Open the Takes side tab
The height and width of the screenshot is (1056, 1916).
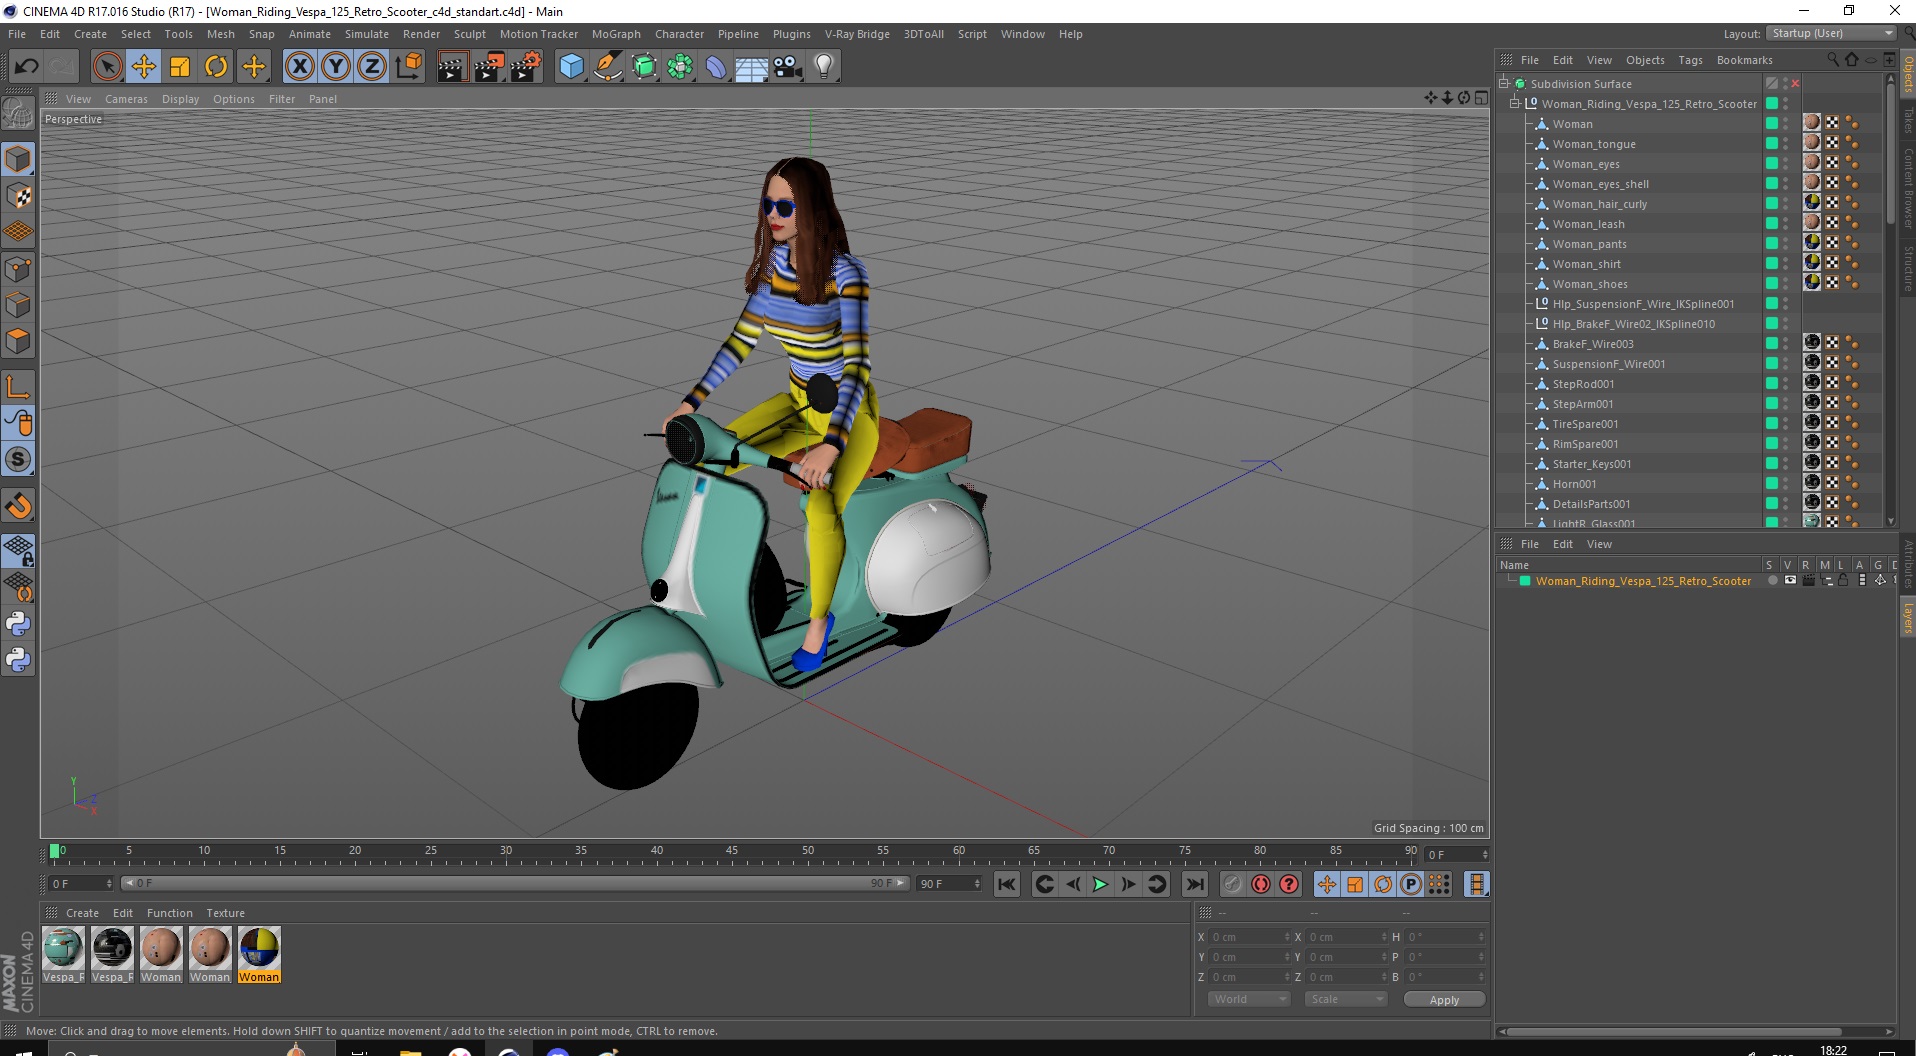pyautogui.click(x=1907, y=121)
